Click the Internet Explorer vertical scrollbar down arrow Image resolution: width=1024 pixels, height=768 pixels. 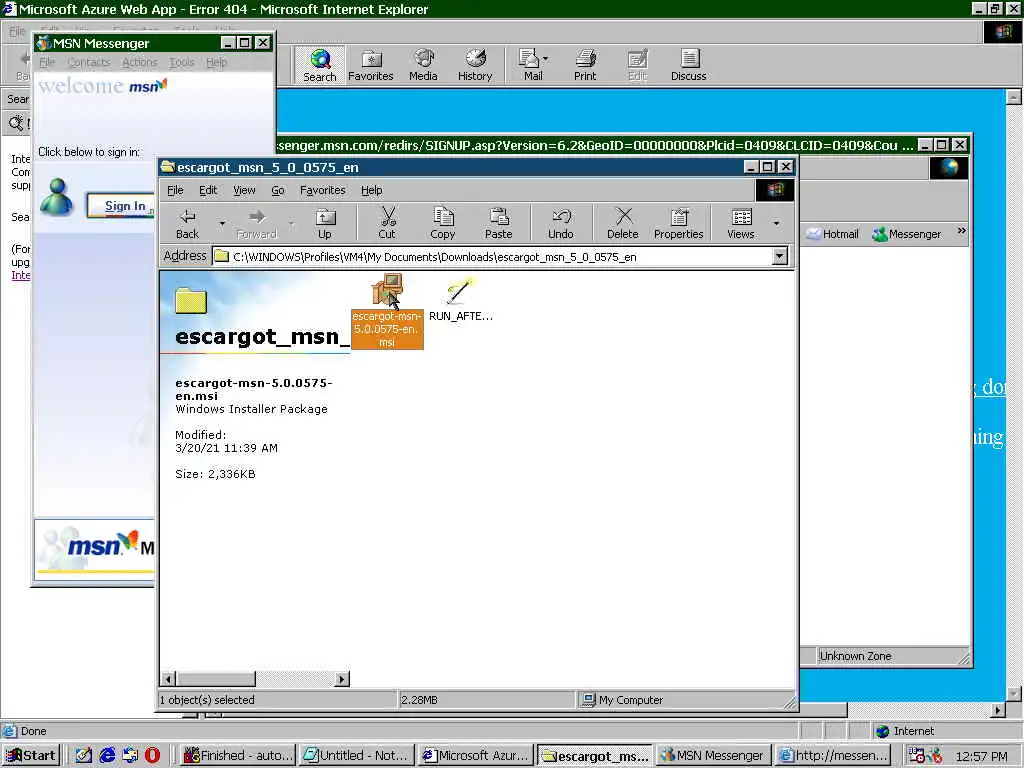pyautogui.click(x=1014, y=694)
